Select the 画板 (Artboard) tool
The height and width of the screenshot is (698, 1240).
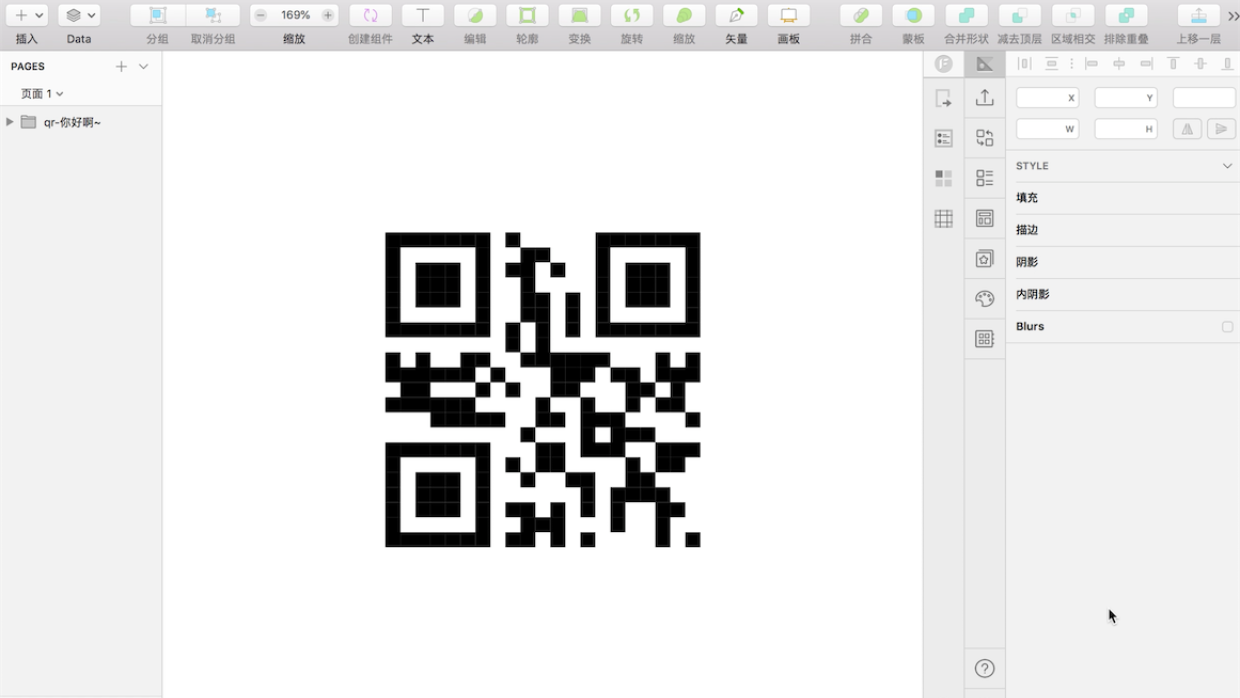789,15
